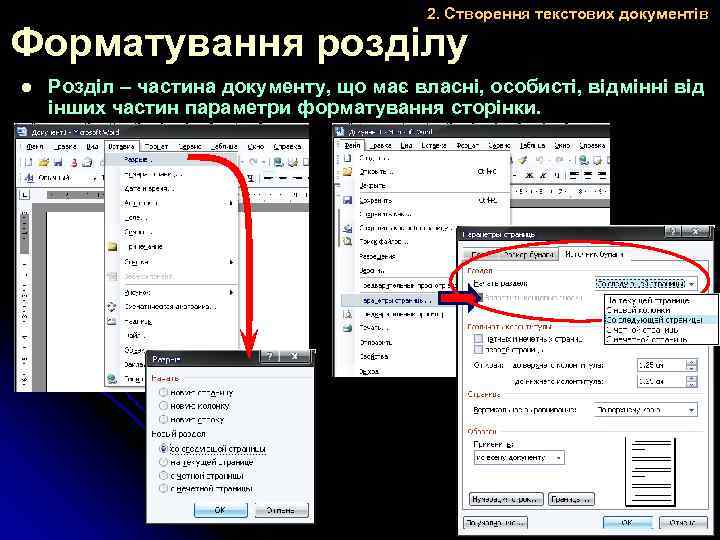
Task: Click the Printer icon beside Печать in Файл menu
Action: coord(348,328)
